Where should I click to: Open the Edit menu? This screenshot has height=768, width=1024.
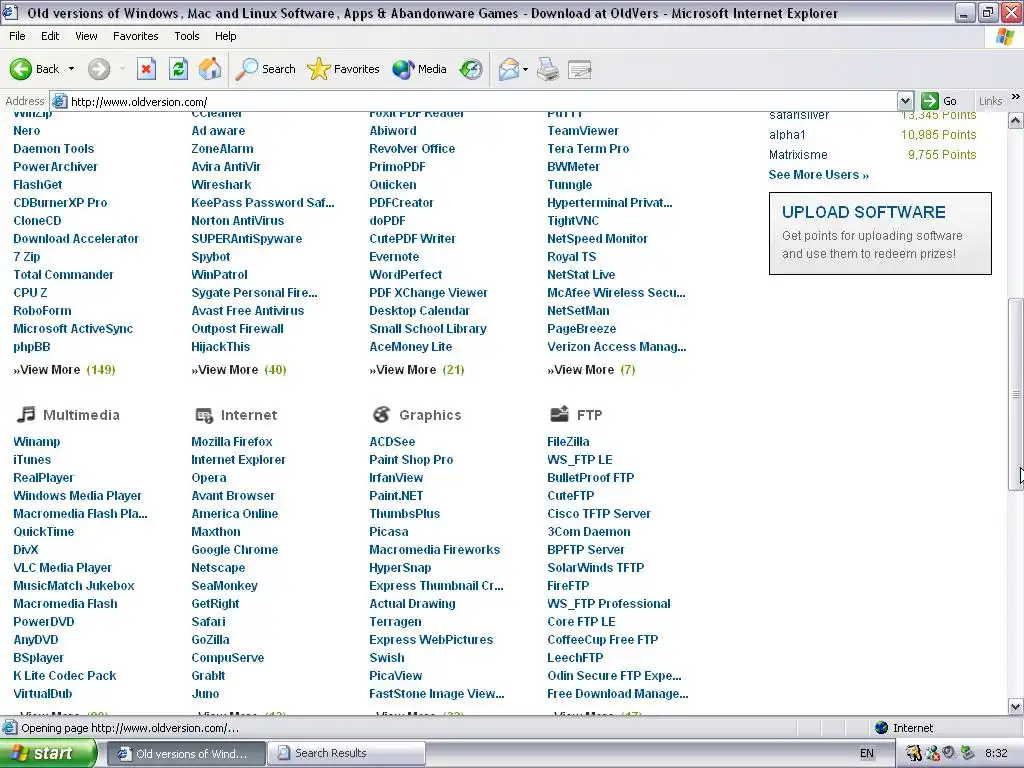click(x=50, y=36)
